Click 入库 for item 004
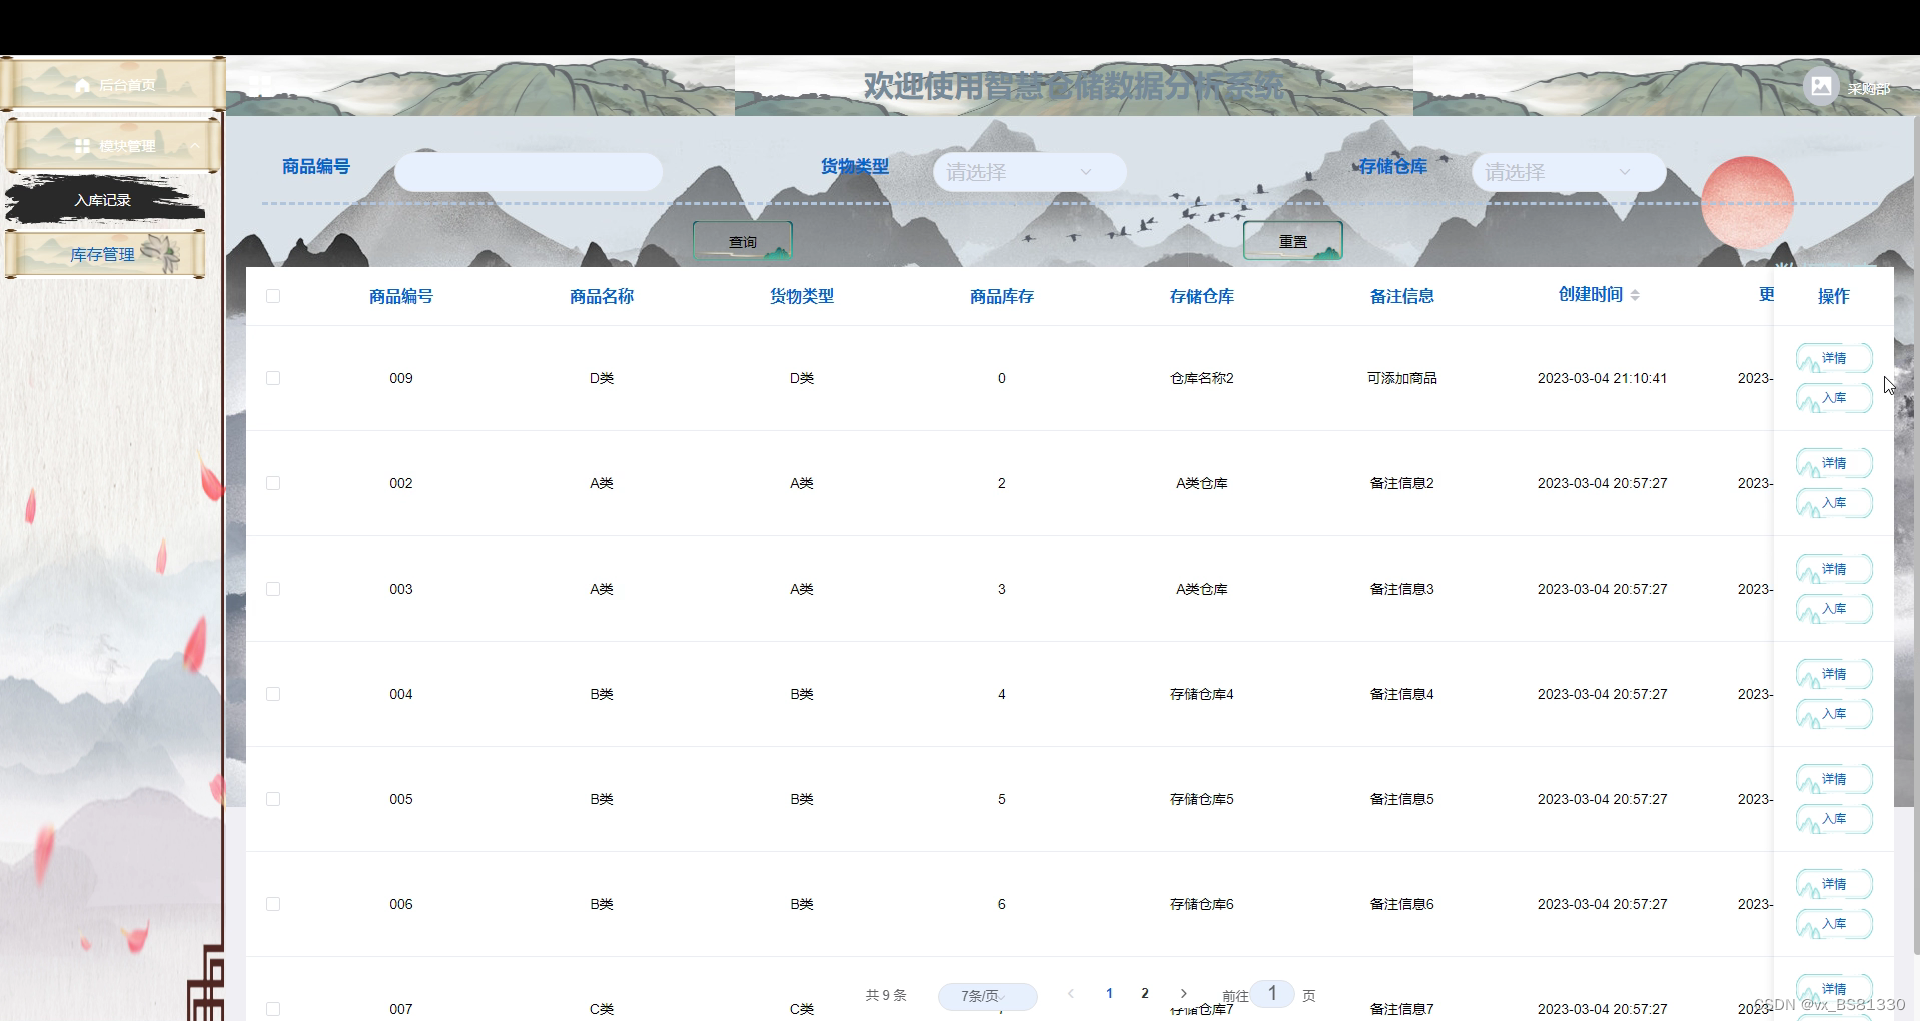This screenshot has width=1920, height=1021. click(1834, 714)
